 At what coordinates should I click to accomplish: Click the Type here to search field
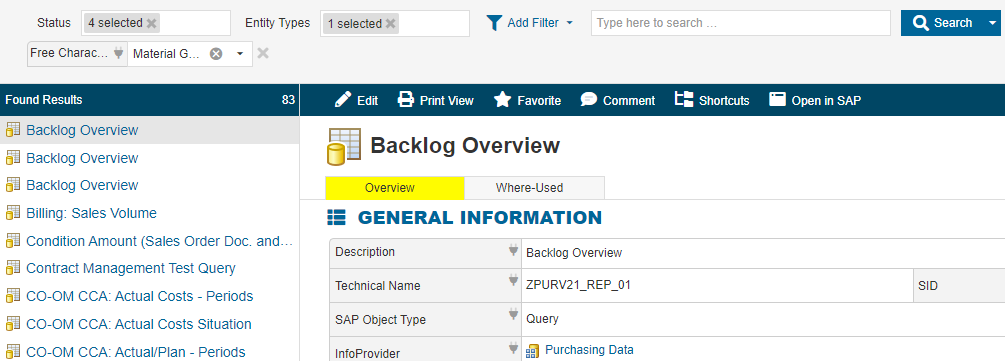click(741, 23)
